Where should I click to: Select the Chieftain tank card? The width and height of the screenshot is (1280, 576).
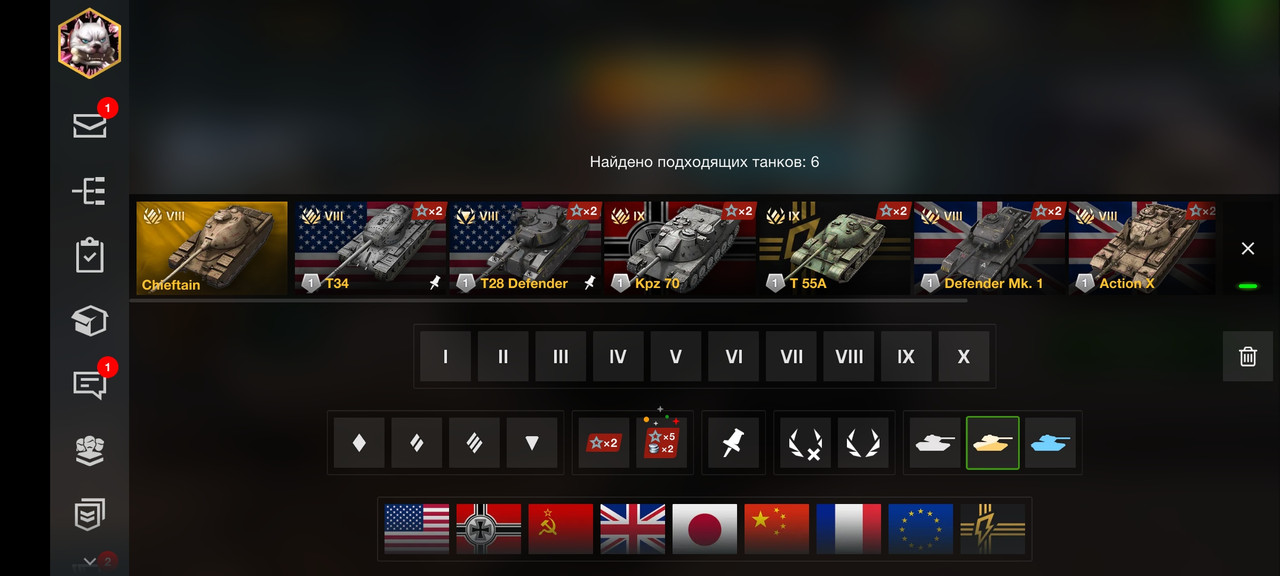[x=212, y=248]
